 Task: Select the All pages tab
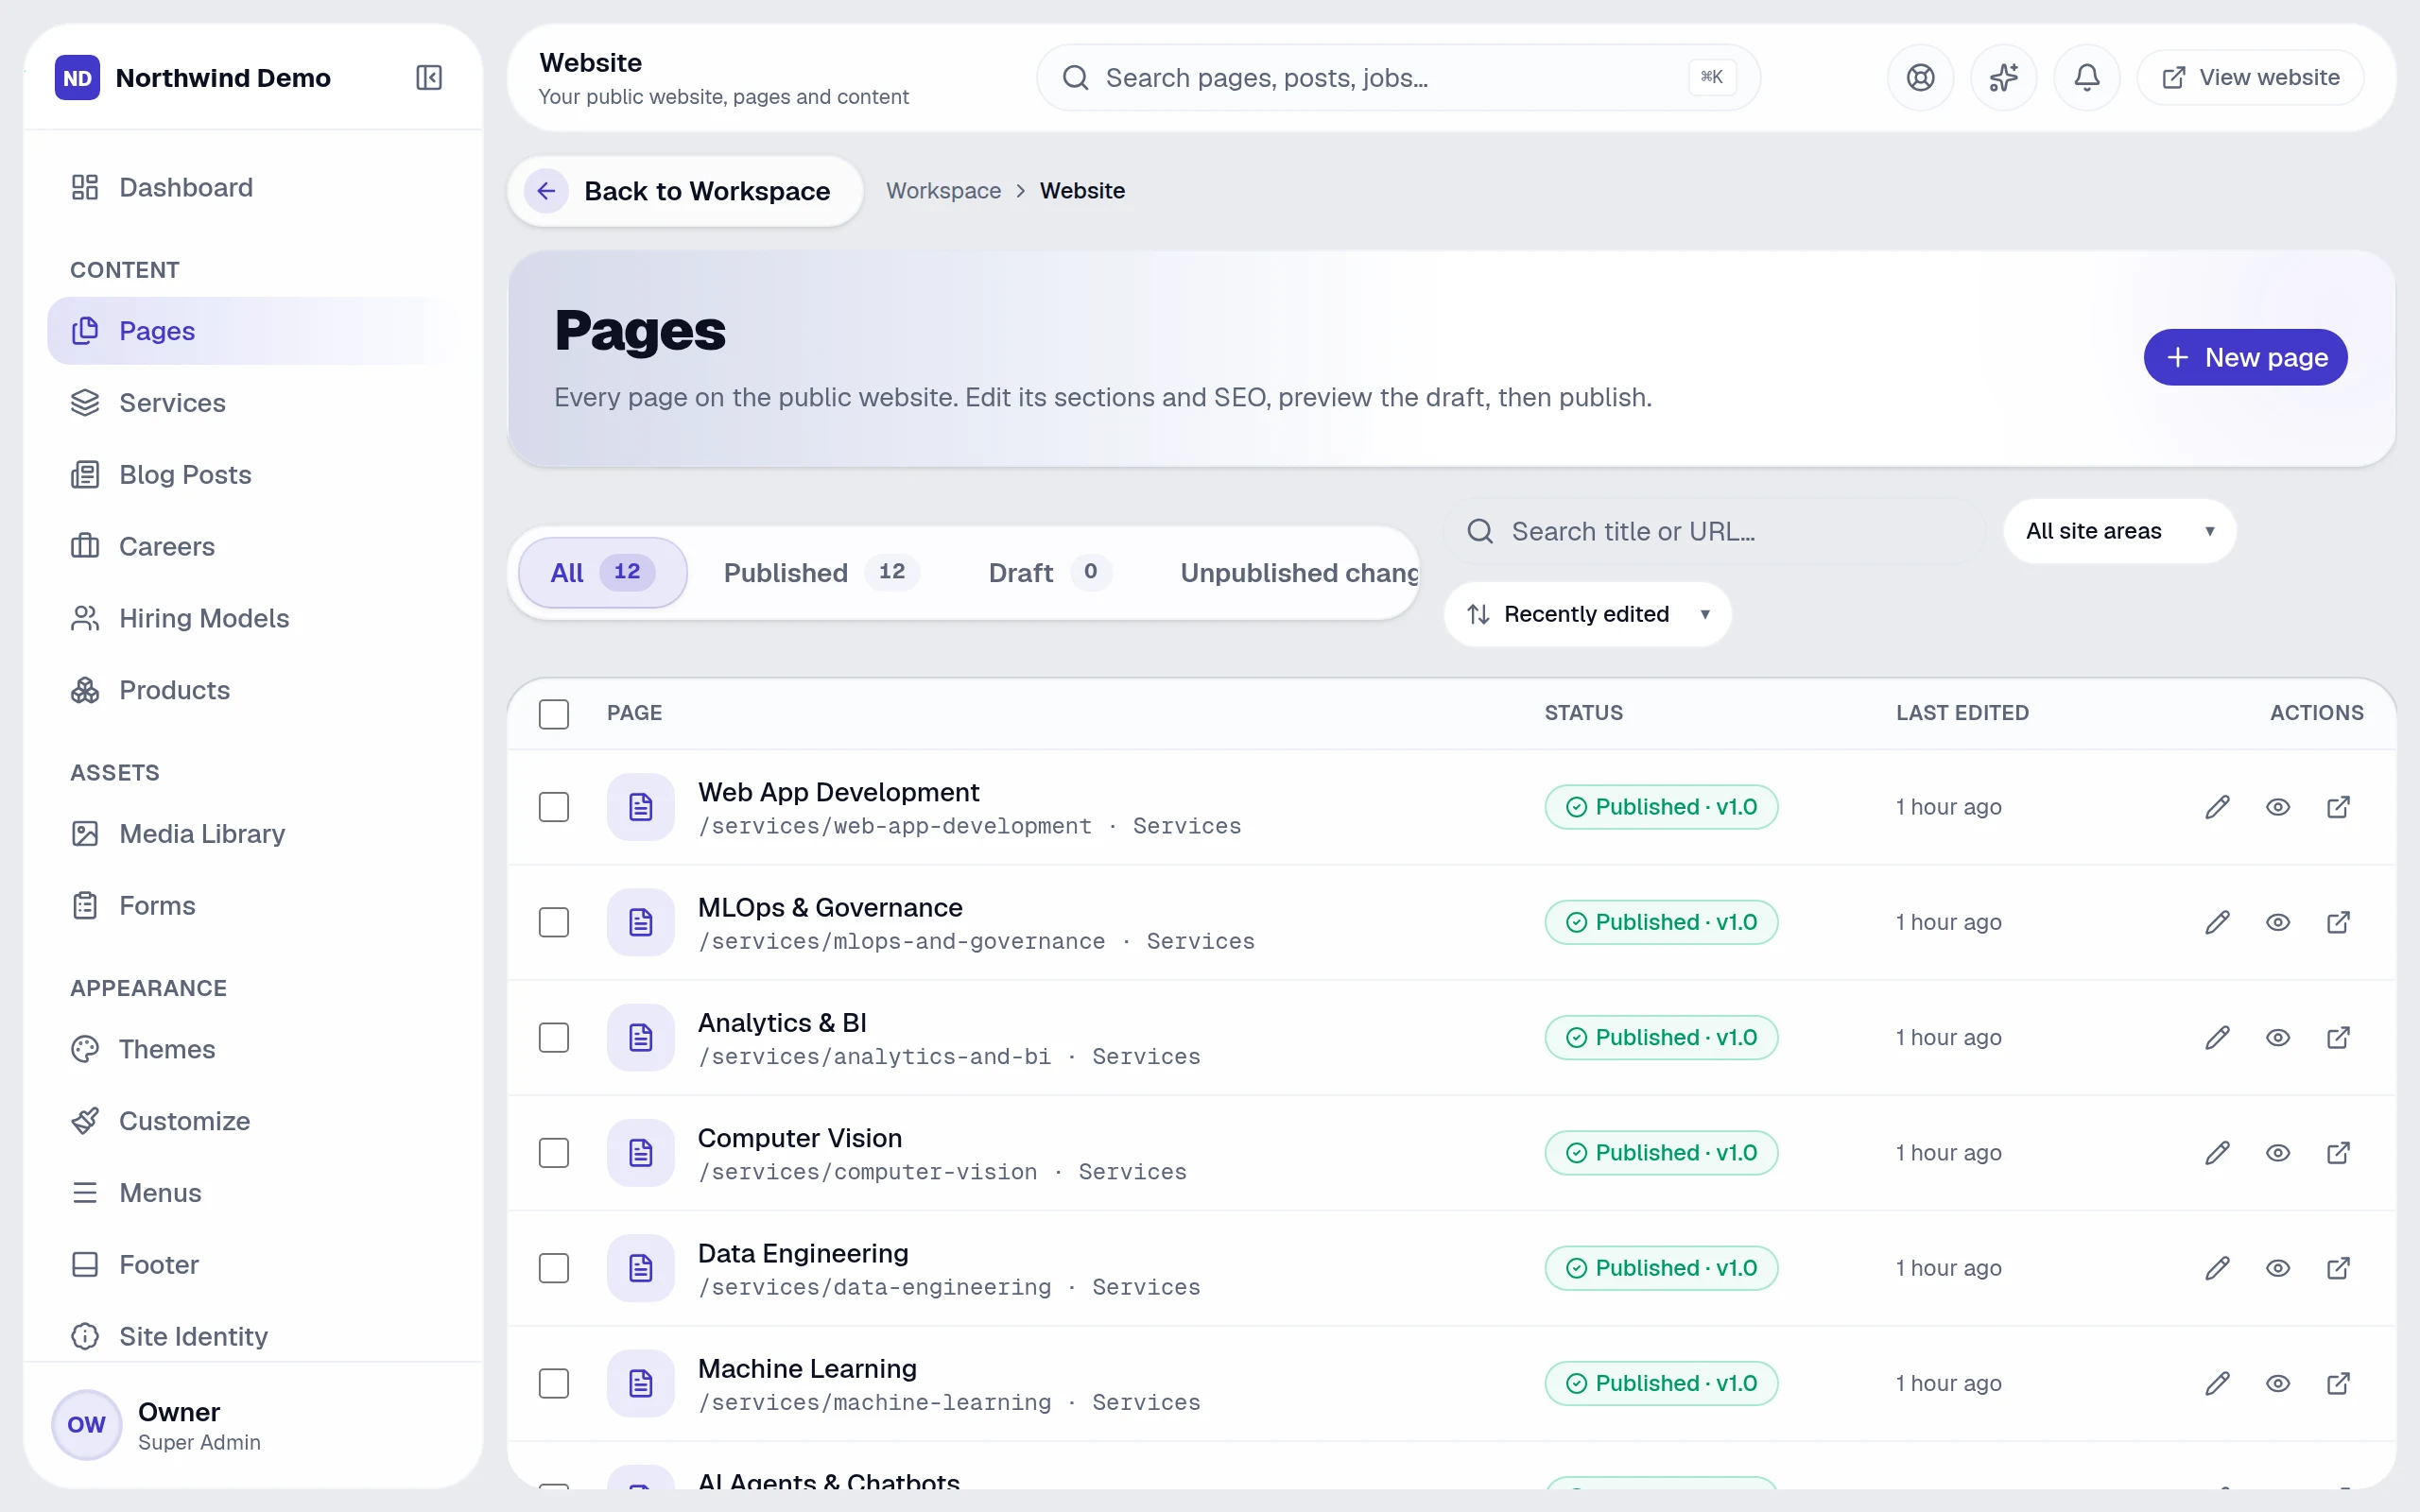coord(602,573)
